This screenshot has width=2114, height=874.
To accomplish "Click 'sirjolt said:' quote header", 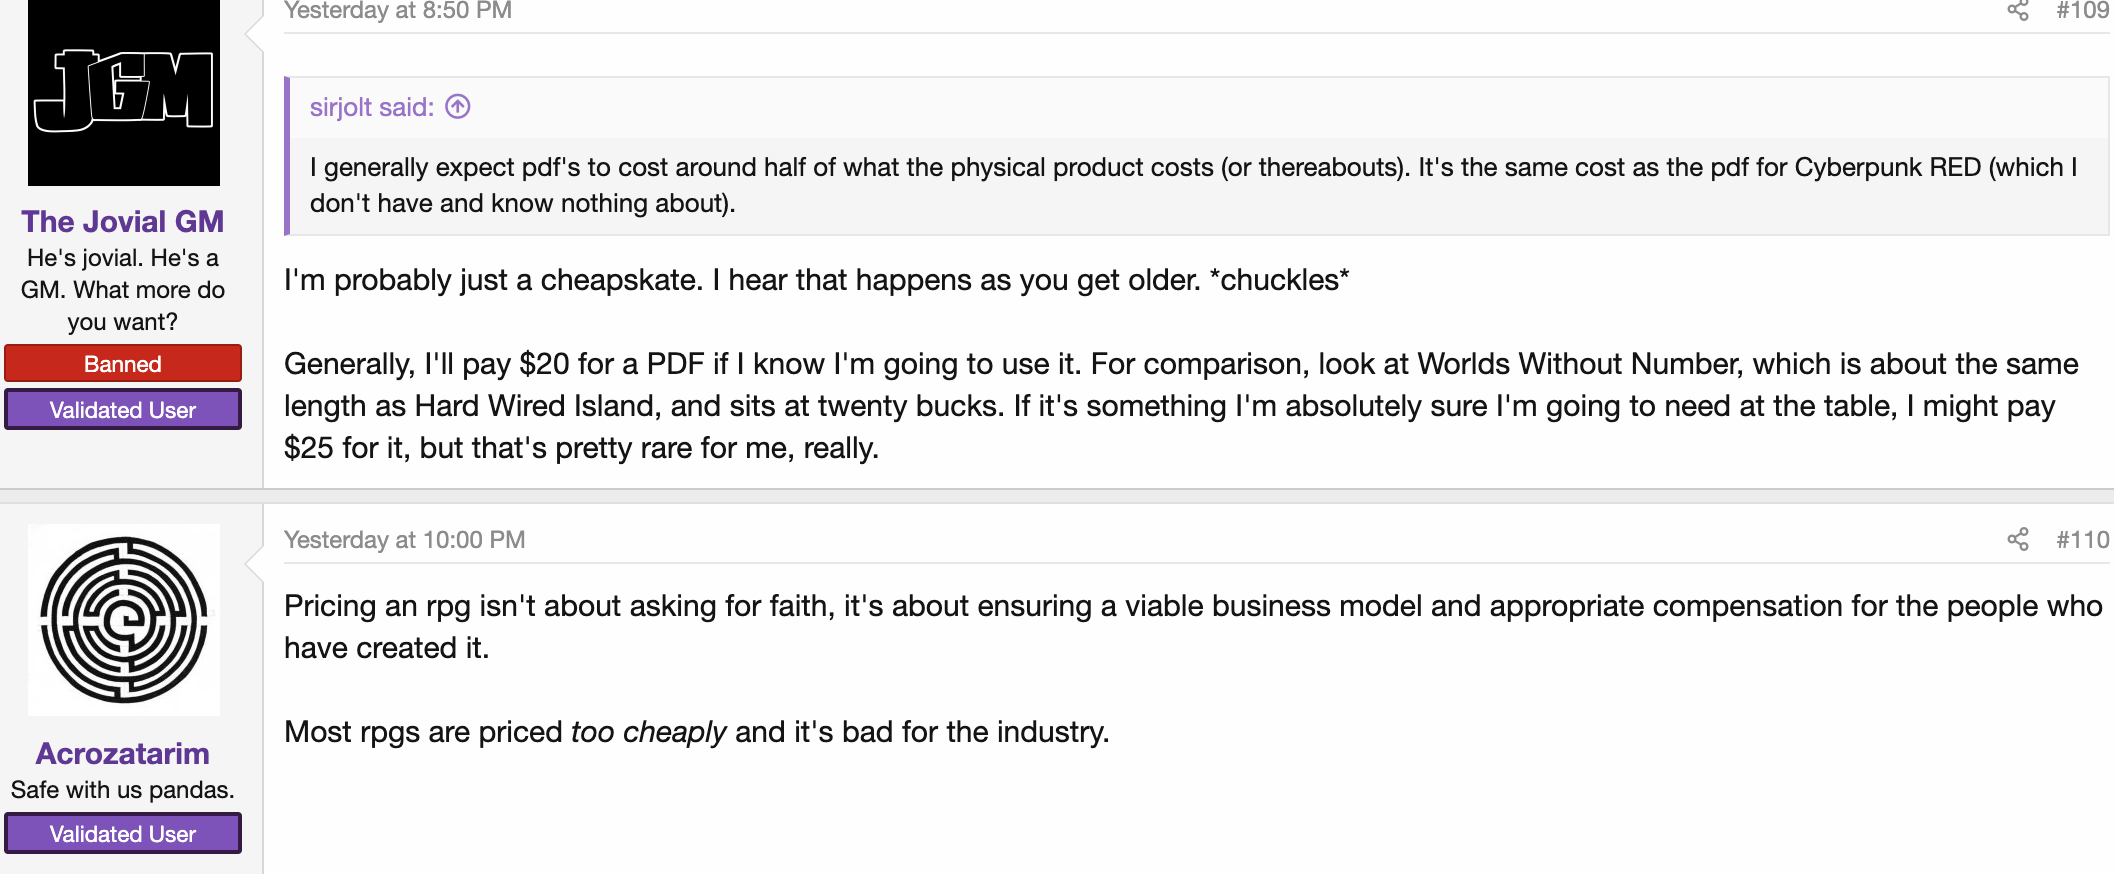I will tap(372, 106).
